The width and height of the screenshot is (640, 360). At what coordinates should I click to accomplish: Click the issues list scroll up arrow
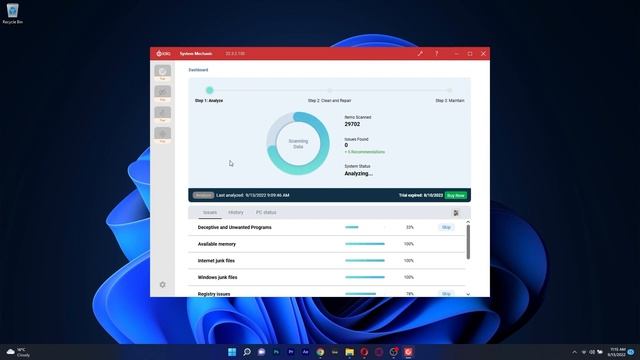(468, 222)
